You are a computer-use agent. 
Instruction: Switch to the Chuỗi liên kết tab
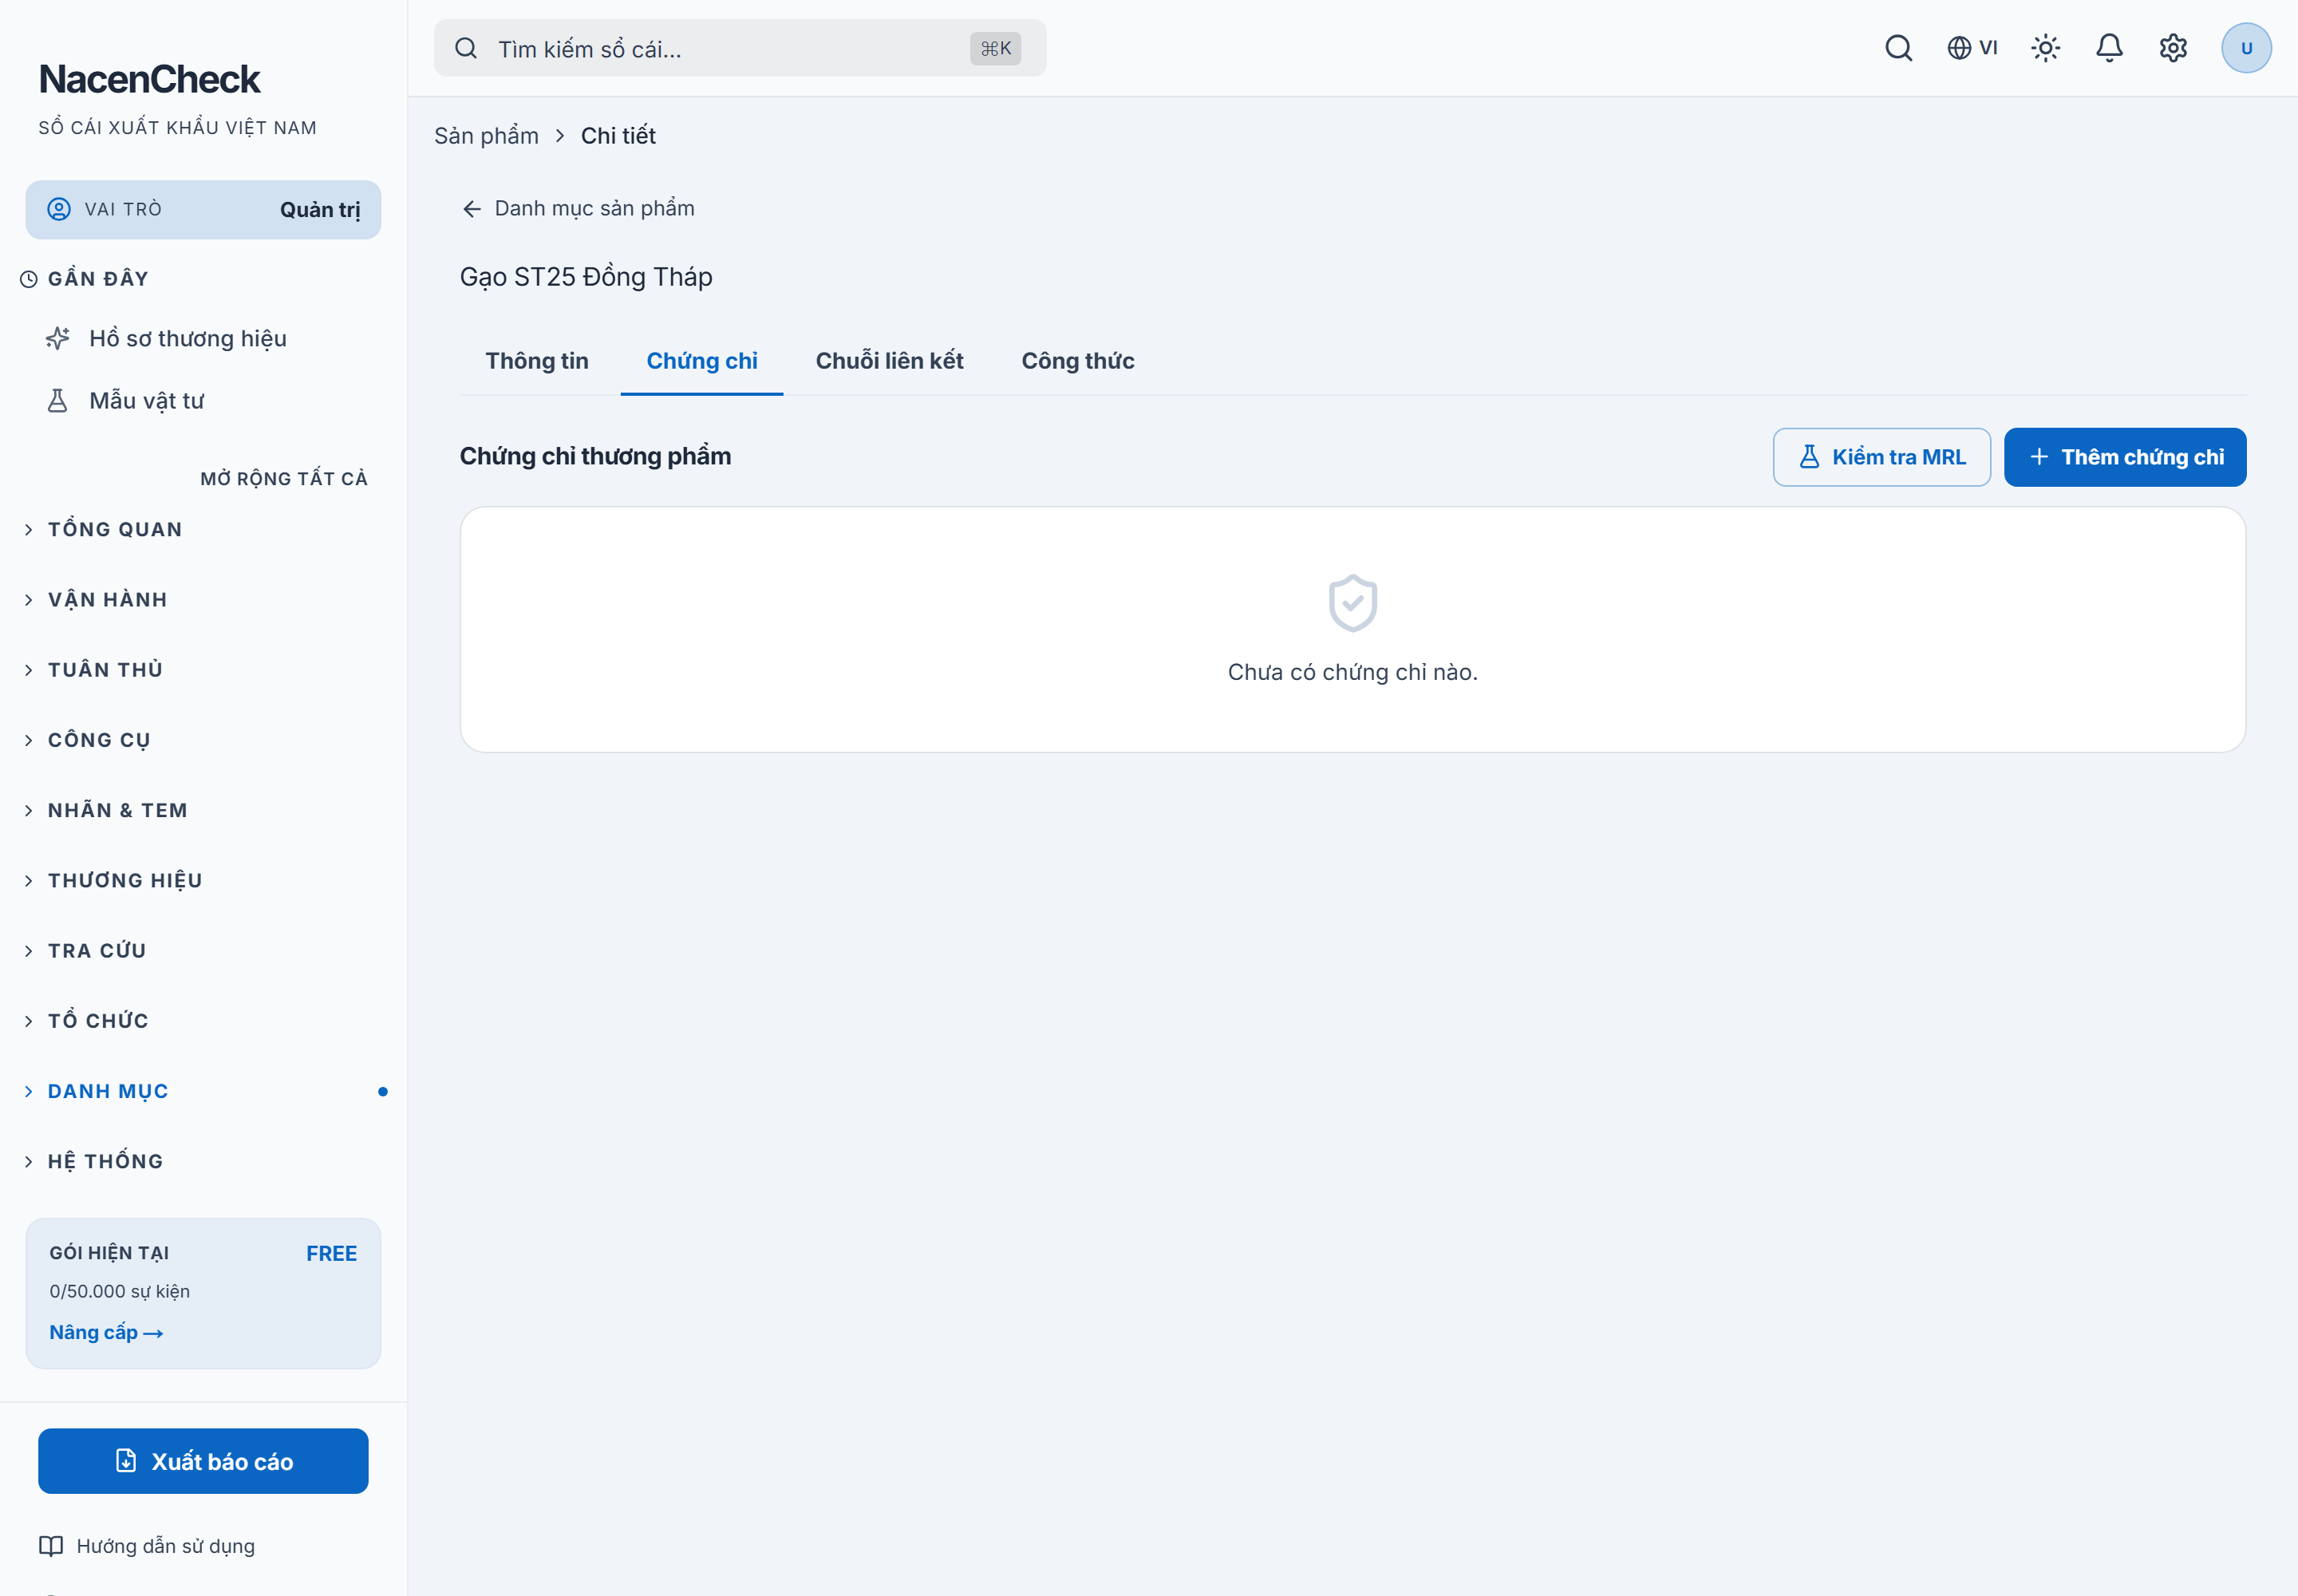click(x=889, y=361)
